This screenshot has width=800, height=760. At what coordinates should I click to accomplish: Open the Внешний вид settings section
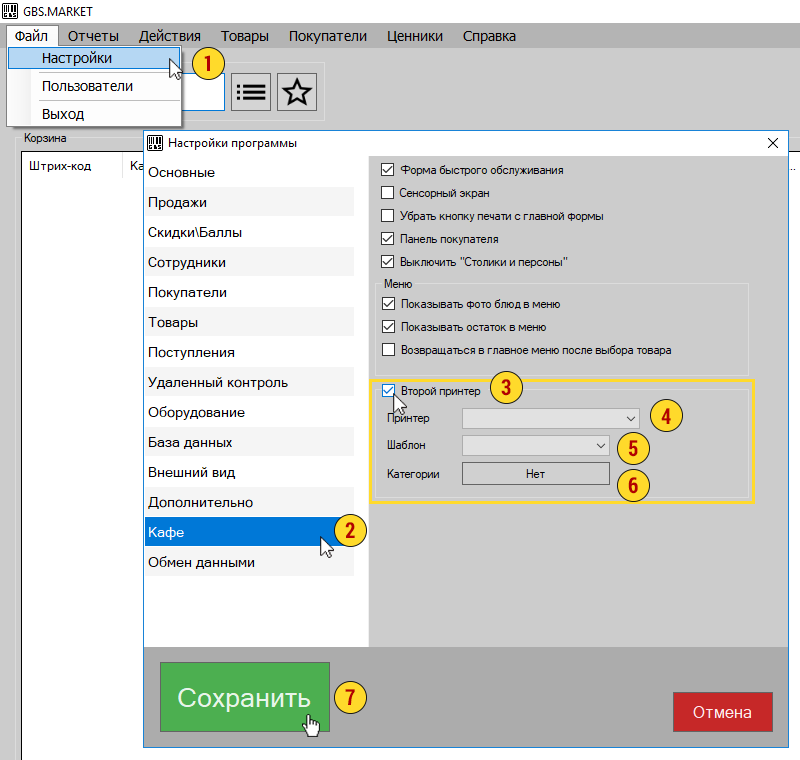249,472
